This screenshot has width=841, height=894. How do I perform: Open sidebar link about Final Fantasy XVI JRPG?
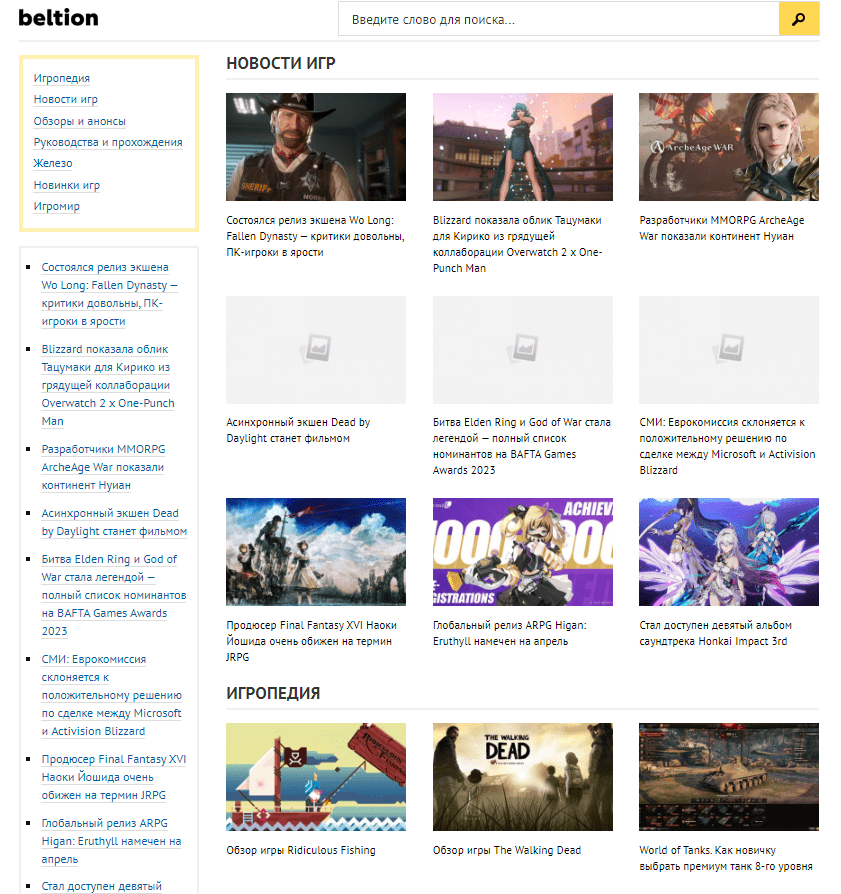[113, 777]
